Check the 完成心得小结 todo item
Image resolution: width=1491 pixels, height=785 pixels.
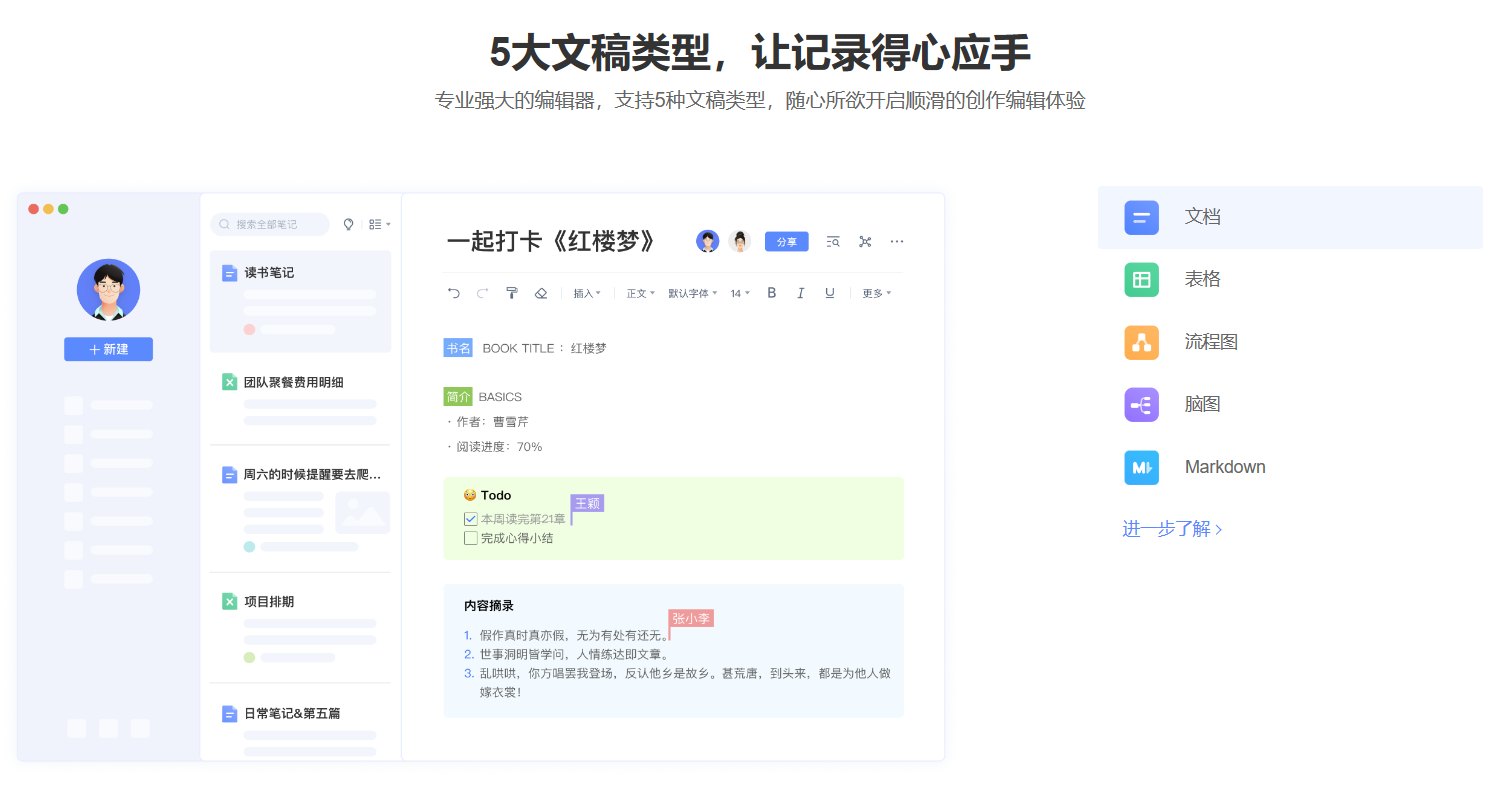pyautogui.click(x=470, y=538)
